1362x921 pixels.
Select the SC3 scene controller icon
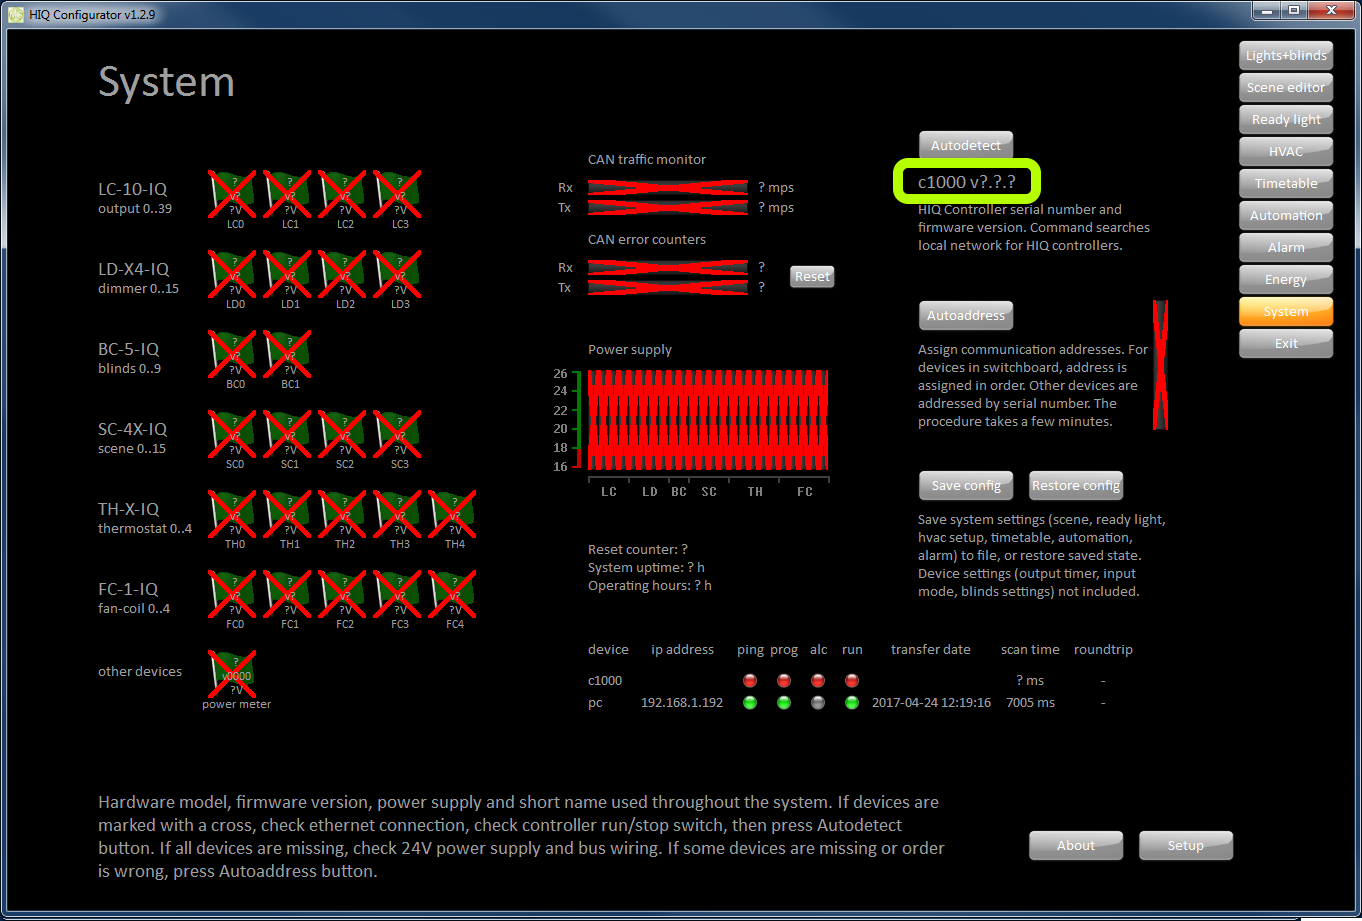pyautogui.click(x=397, y=433)
